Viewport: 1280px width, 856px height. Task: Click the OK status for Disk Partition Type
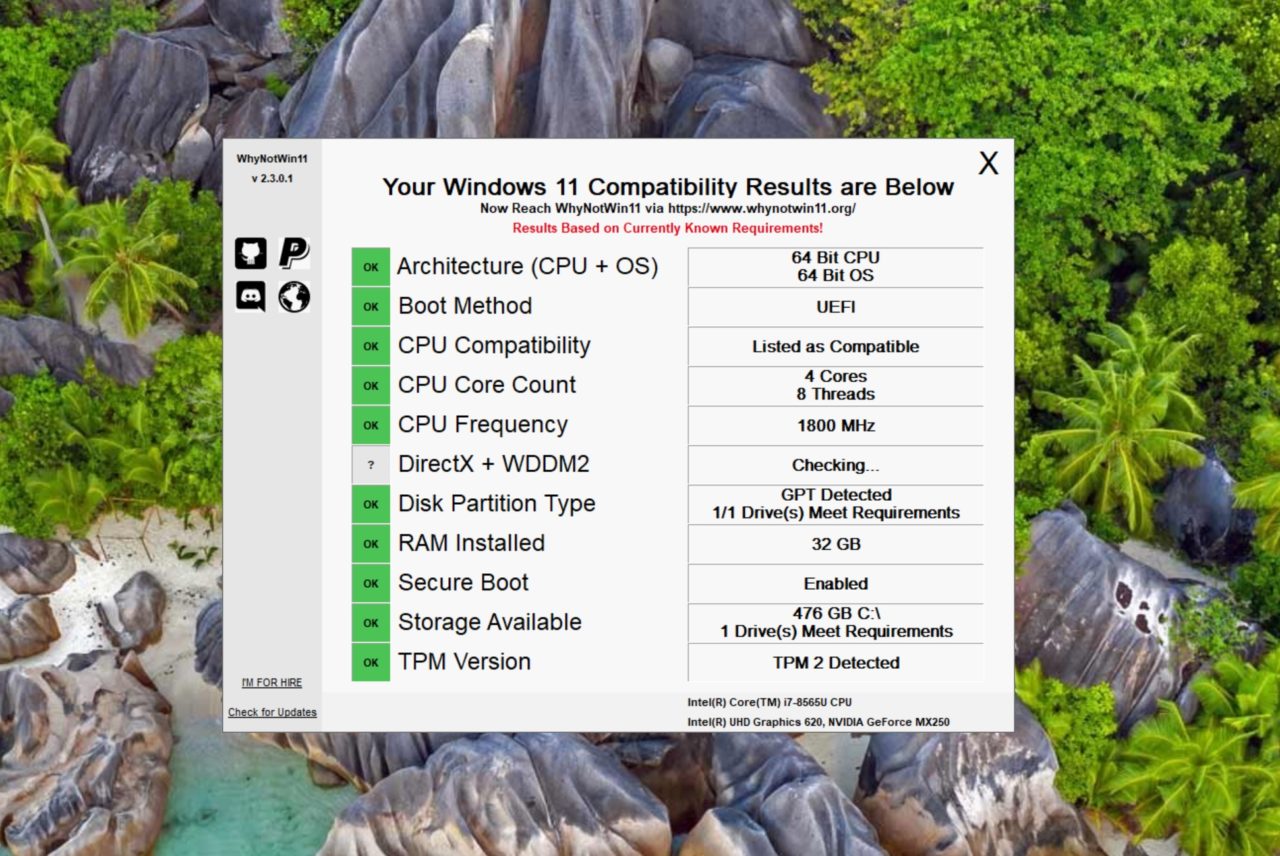371,504
